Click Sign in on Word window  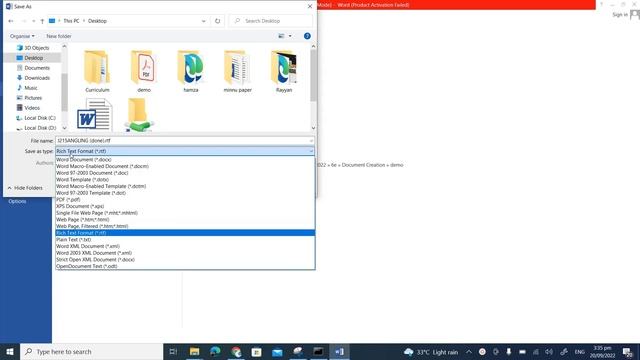pyautogui.click(x=620, y=15)
